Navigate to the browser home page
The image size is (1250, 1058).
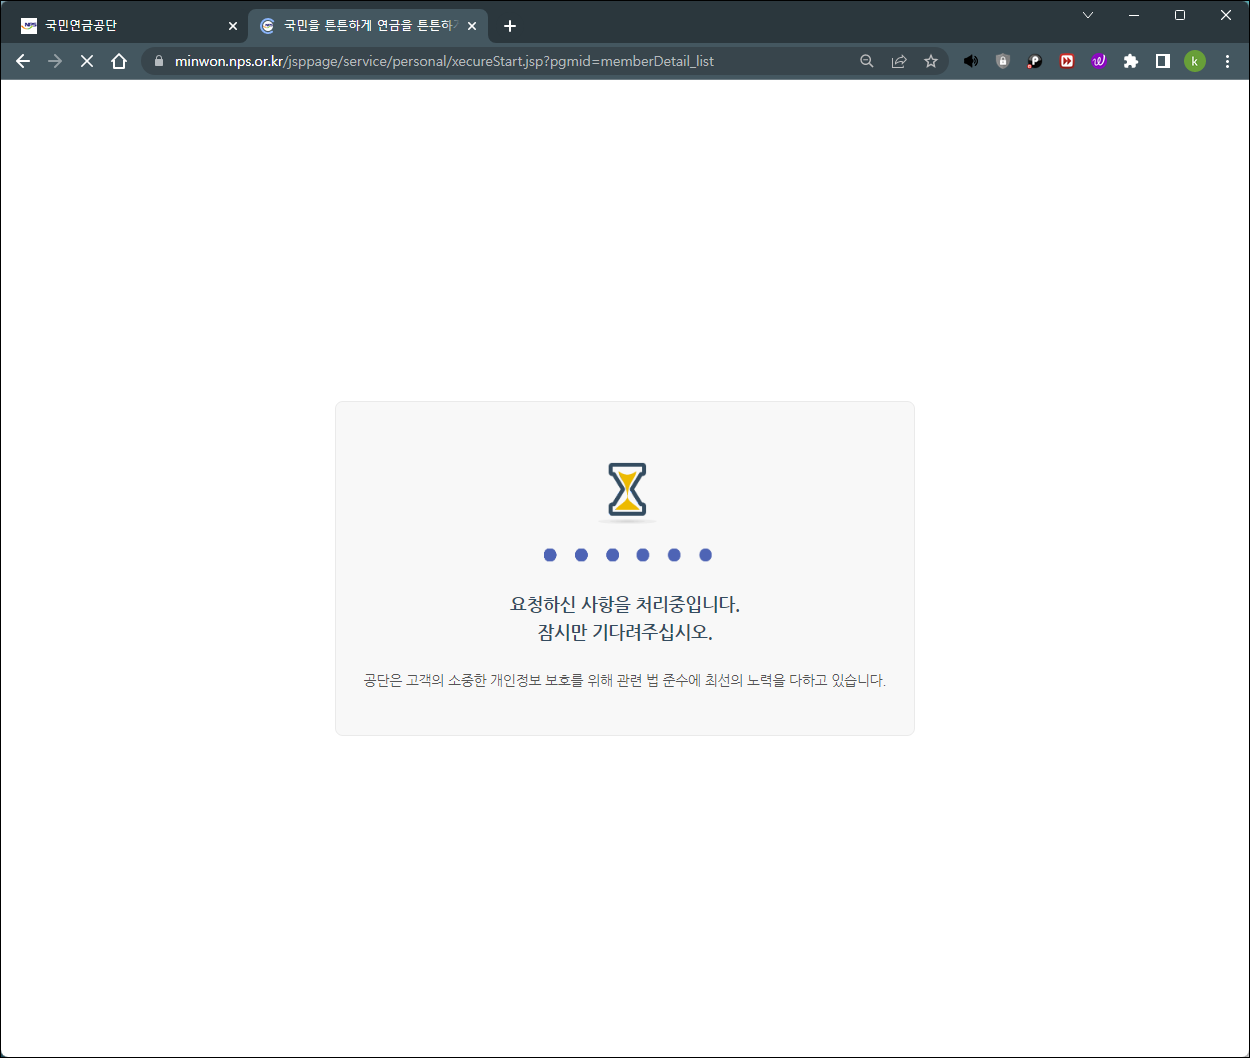click(x=120, y=61)
